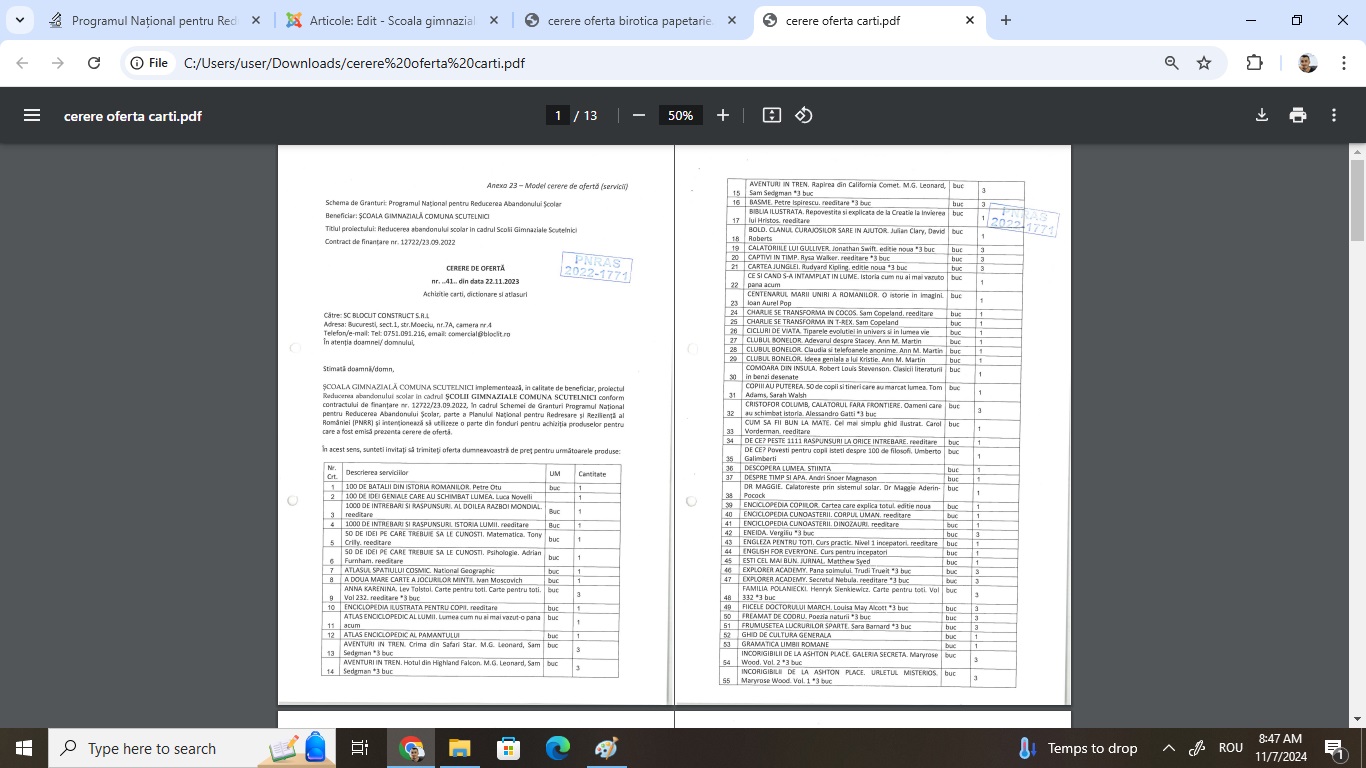The height and width of the screenshot is (768, 1366).
Task: Click the 50% zoom level field
Action: tap(681, 115)
